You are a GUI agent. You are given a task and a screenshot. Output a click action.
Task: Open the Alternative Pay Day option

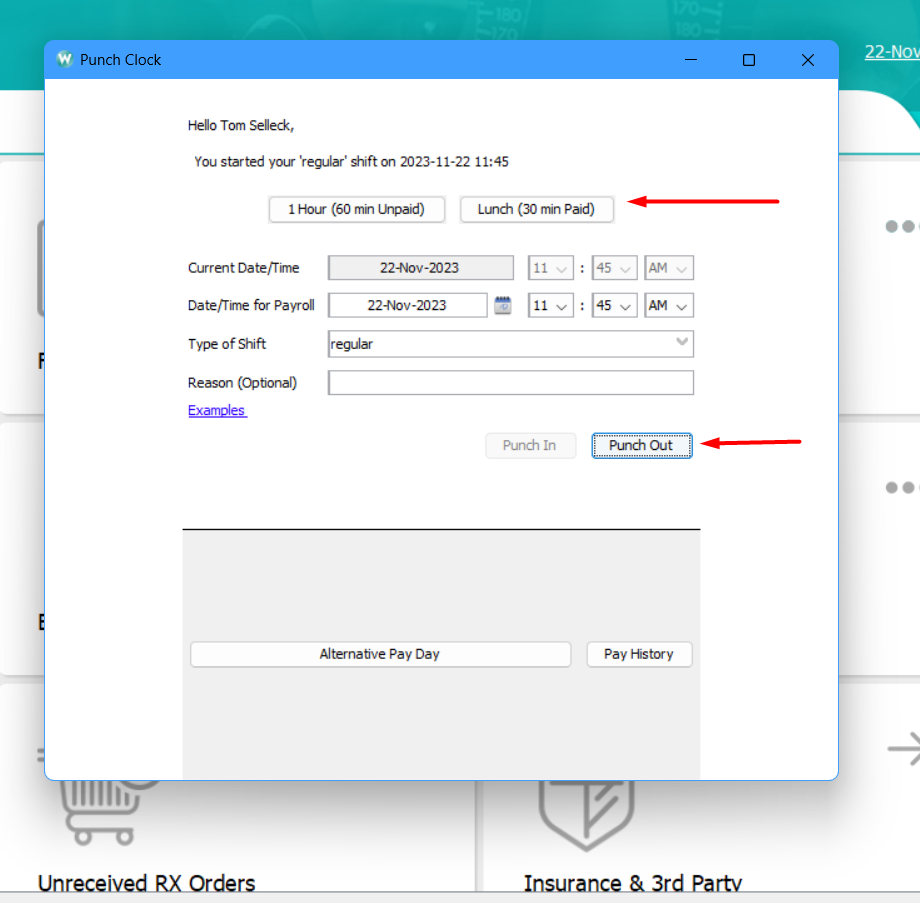click(x=380, y=654)
